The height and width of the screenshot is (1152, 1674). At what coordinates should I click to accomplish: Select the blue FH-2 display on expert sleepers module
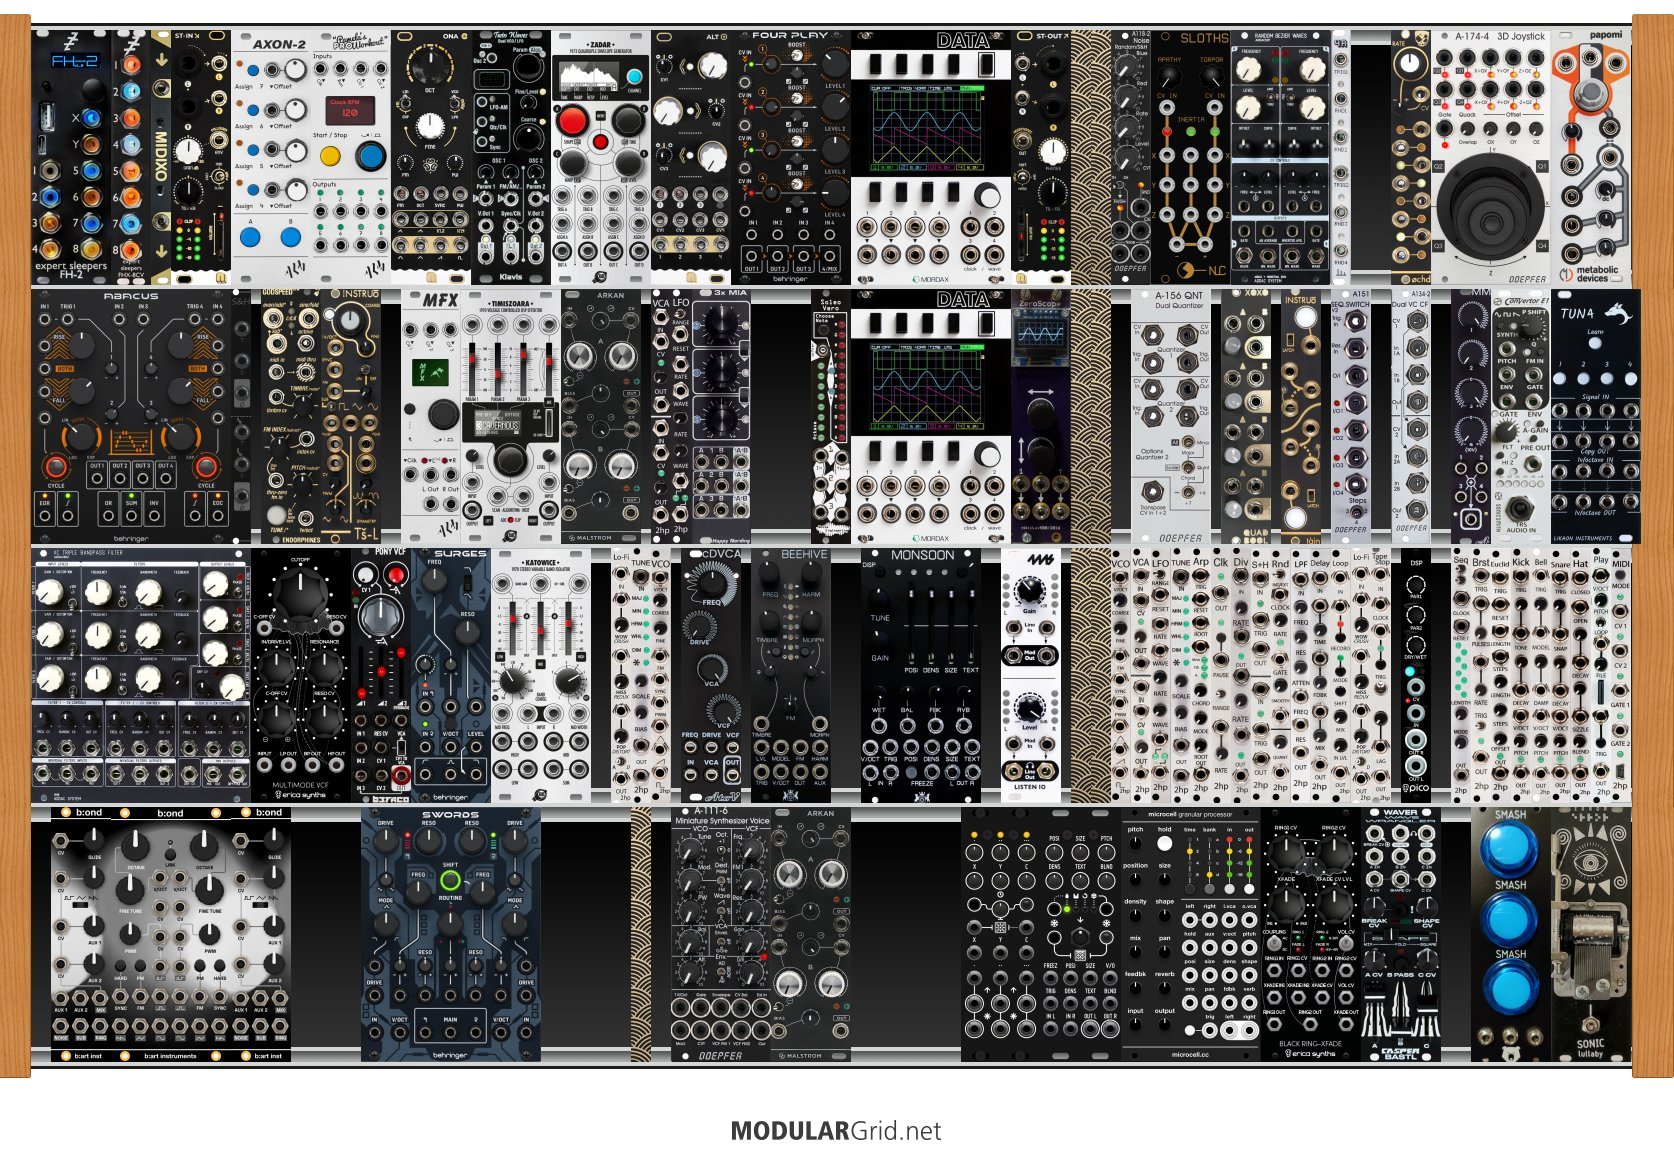pos(75,63)
